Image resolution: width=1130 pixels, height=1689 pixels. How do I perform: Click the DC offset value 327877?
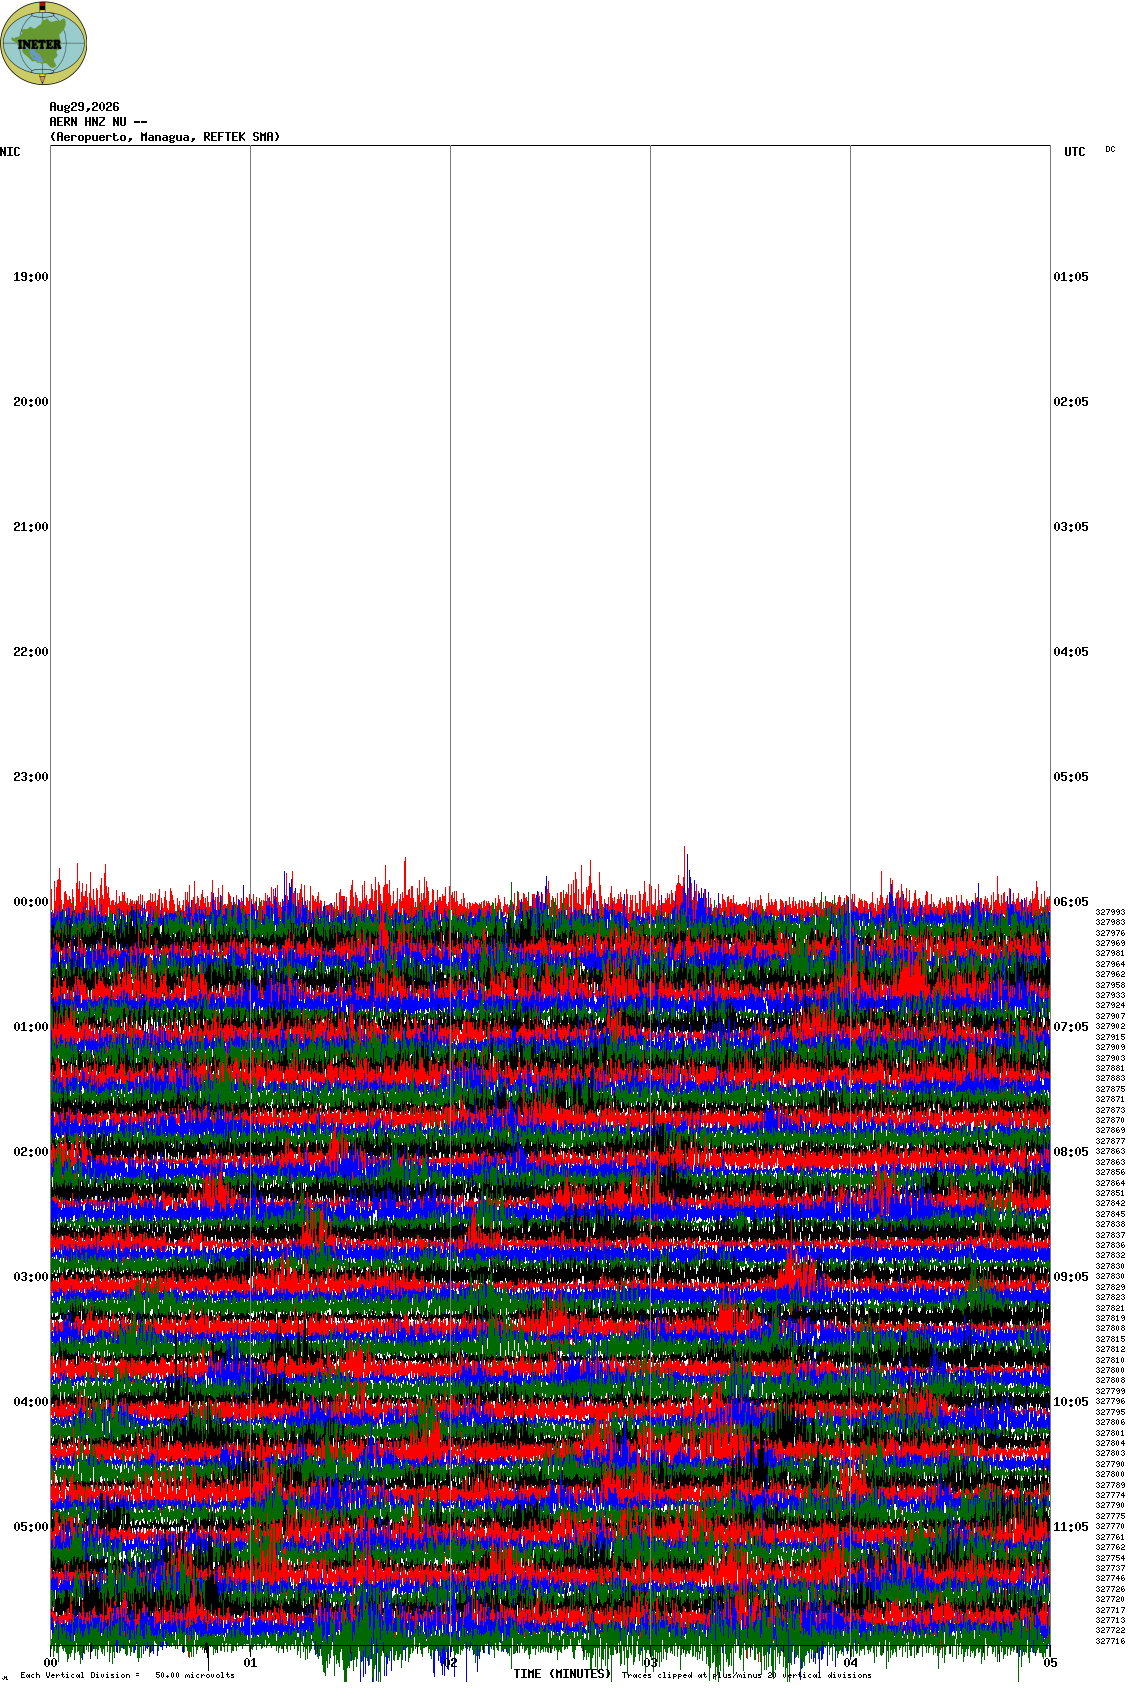click(x=1110, y=1141)
